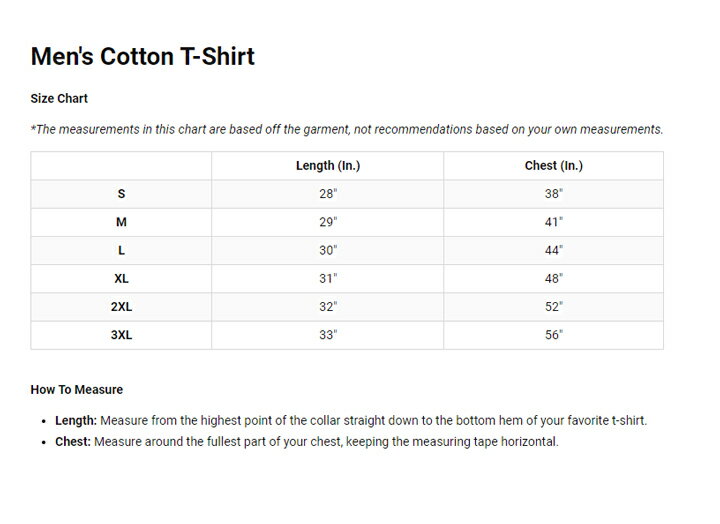Viewport: 720px width, 524px height.
Task: Click the bold Length: measuring instruction
Action: [x=76, y=421]
